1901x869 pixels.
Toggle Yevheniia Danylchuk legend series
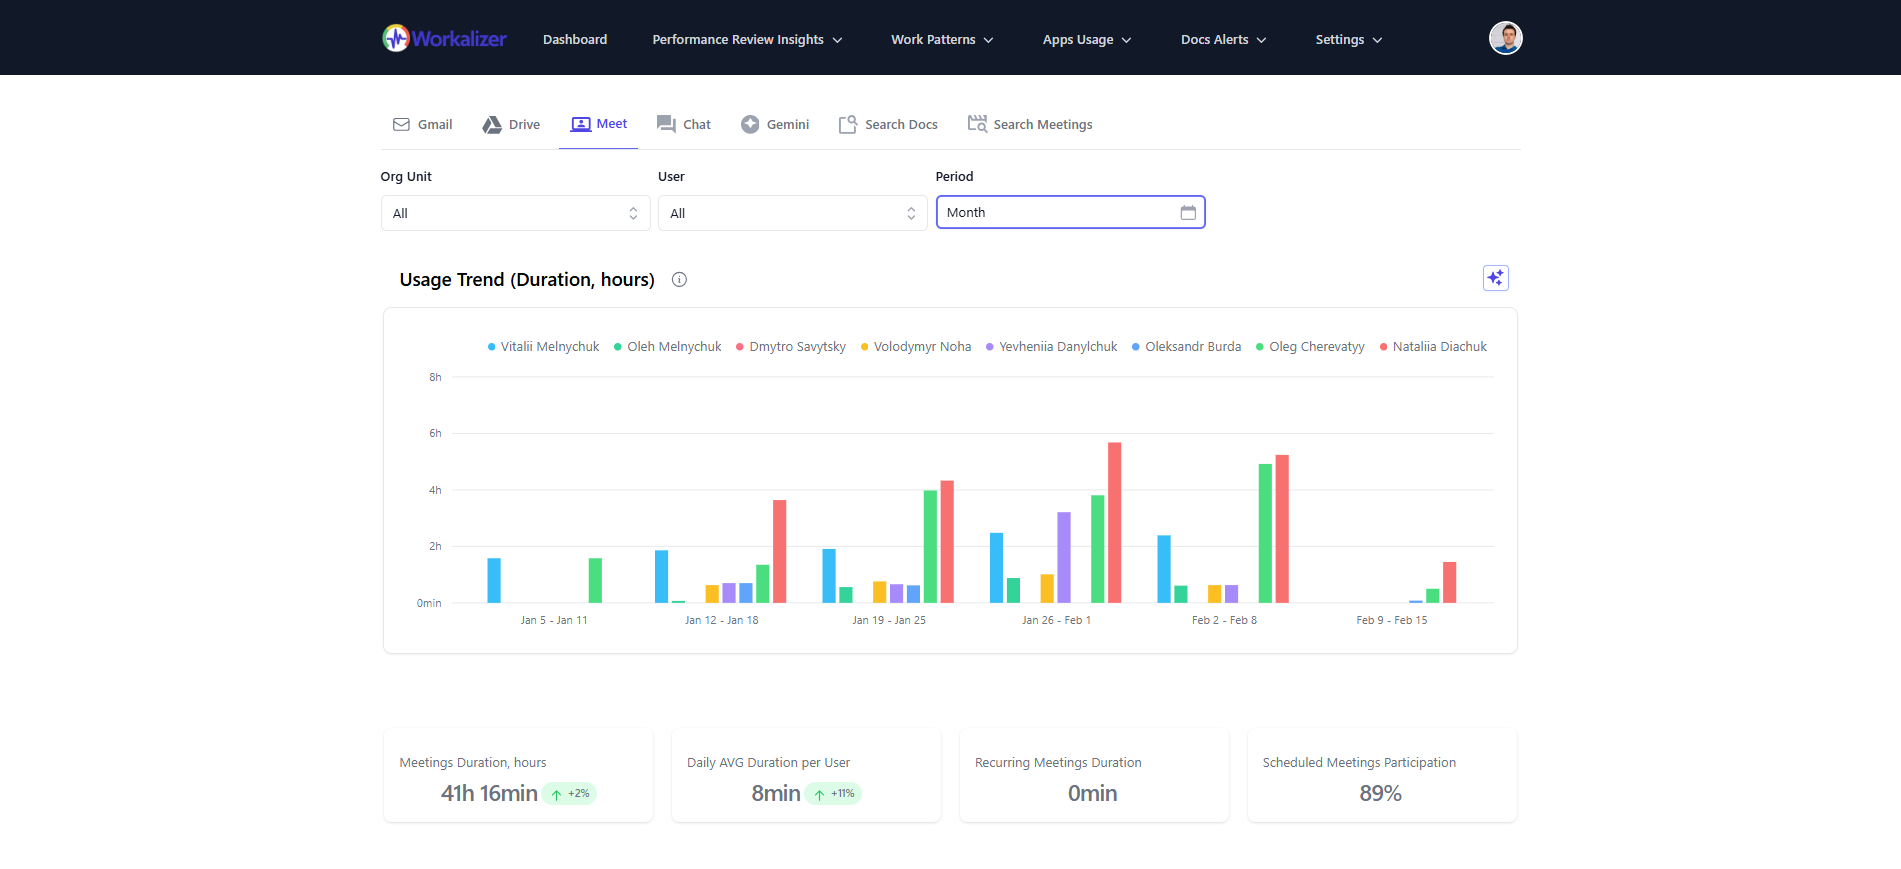1051,347
